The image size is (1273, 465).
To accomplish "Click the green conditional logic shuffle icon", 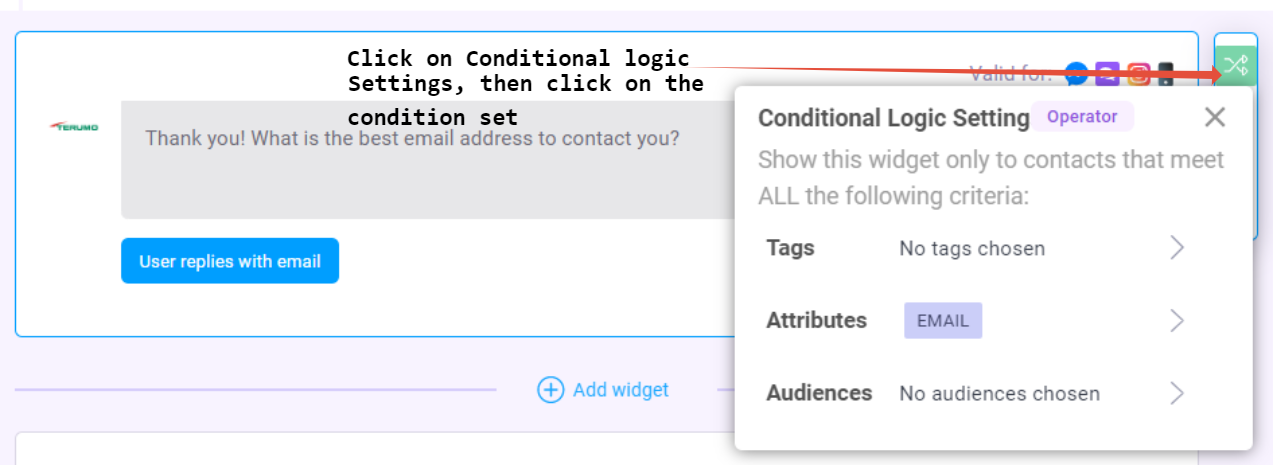I will 1236,66.
